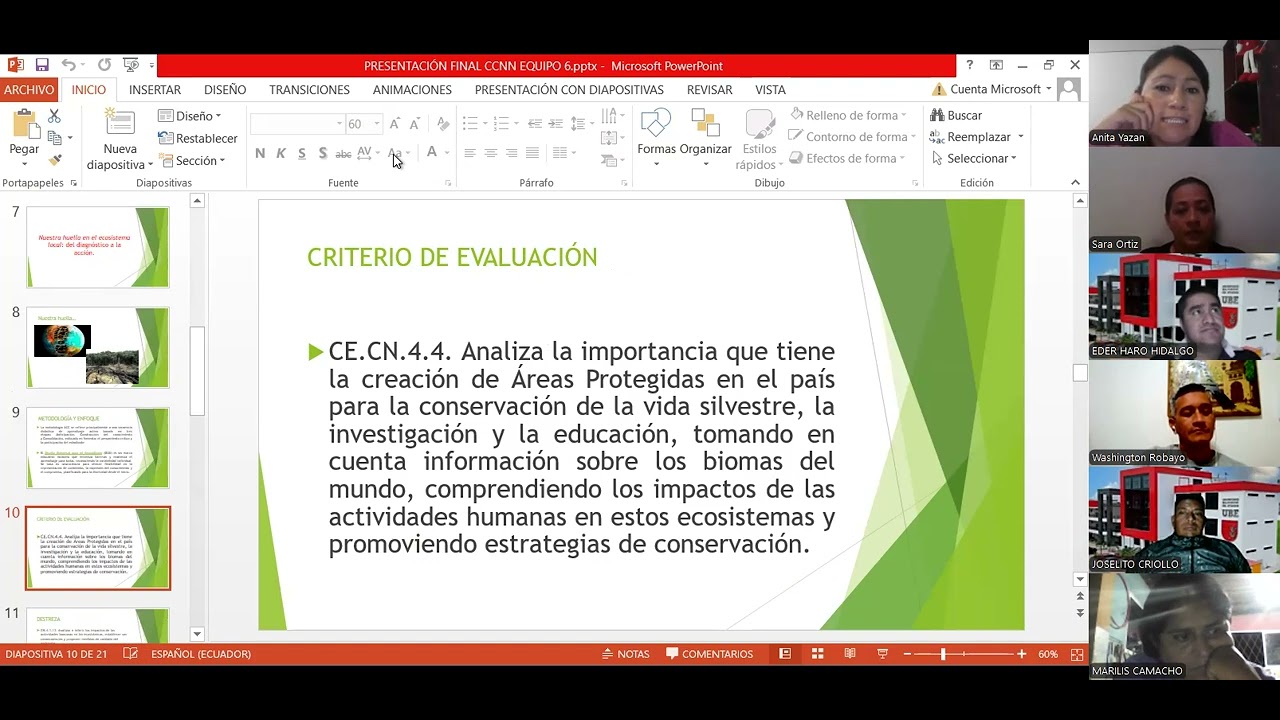
Task: Switch to DISEÑO tab
Action: (225, 89)
